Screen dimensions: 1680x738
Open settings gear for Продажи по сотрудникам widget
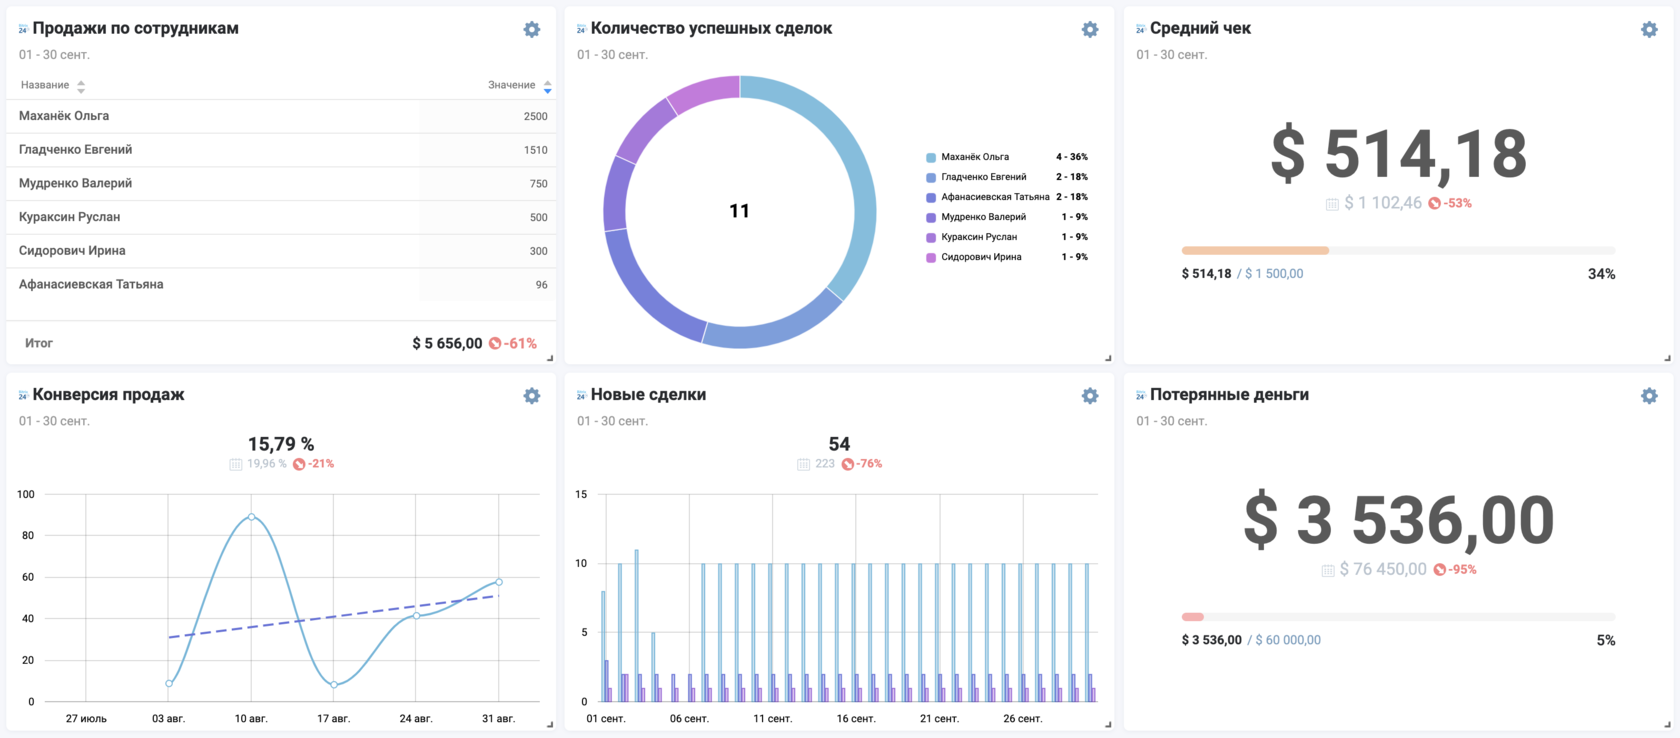click(532, 30)
